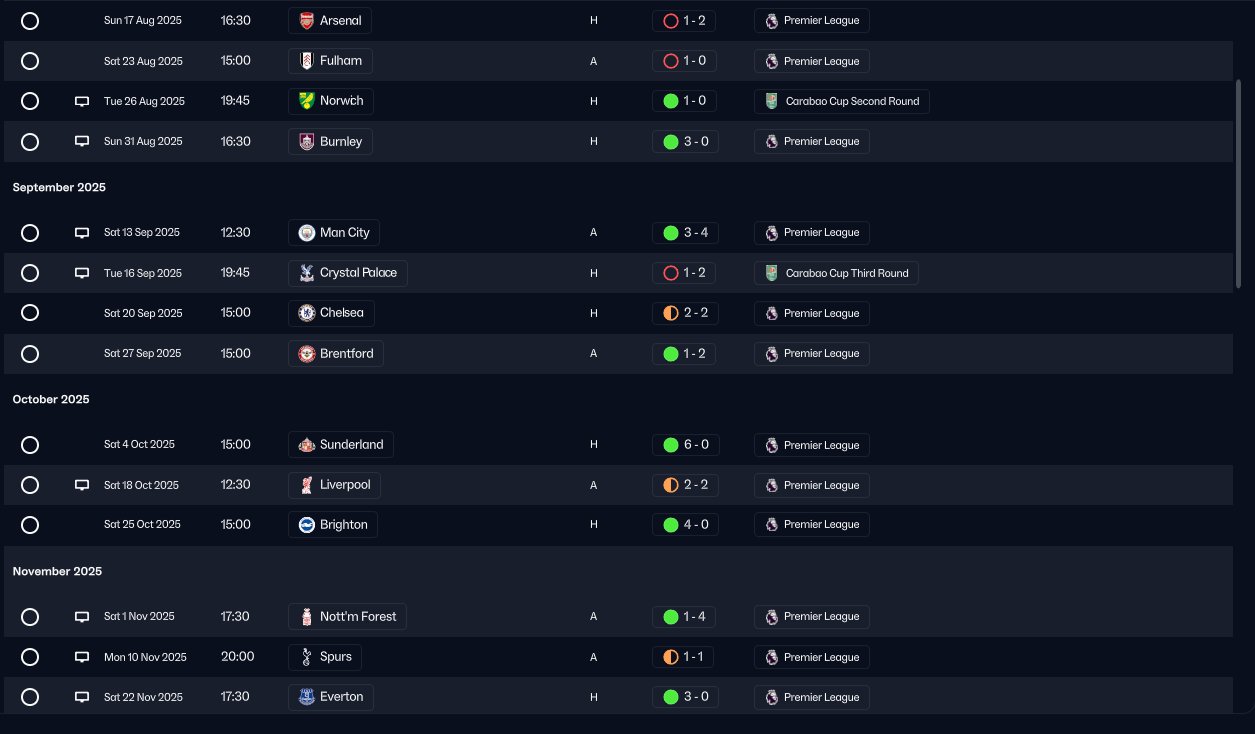This screenshot has height=734, width=1255.
Task: Open the Nott'm Forest team button
Action: (x=347, y=617)
